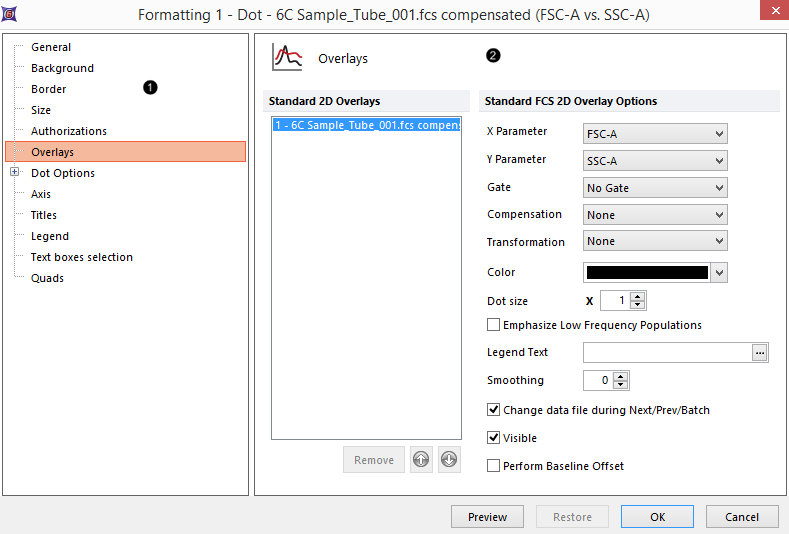Enable Emphasize Low Frequency Populations

point(493,325)
